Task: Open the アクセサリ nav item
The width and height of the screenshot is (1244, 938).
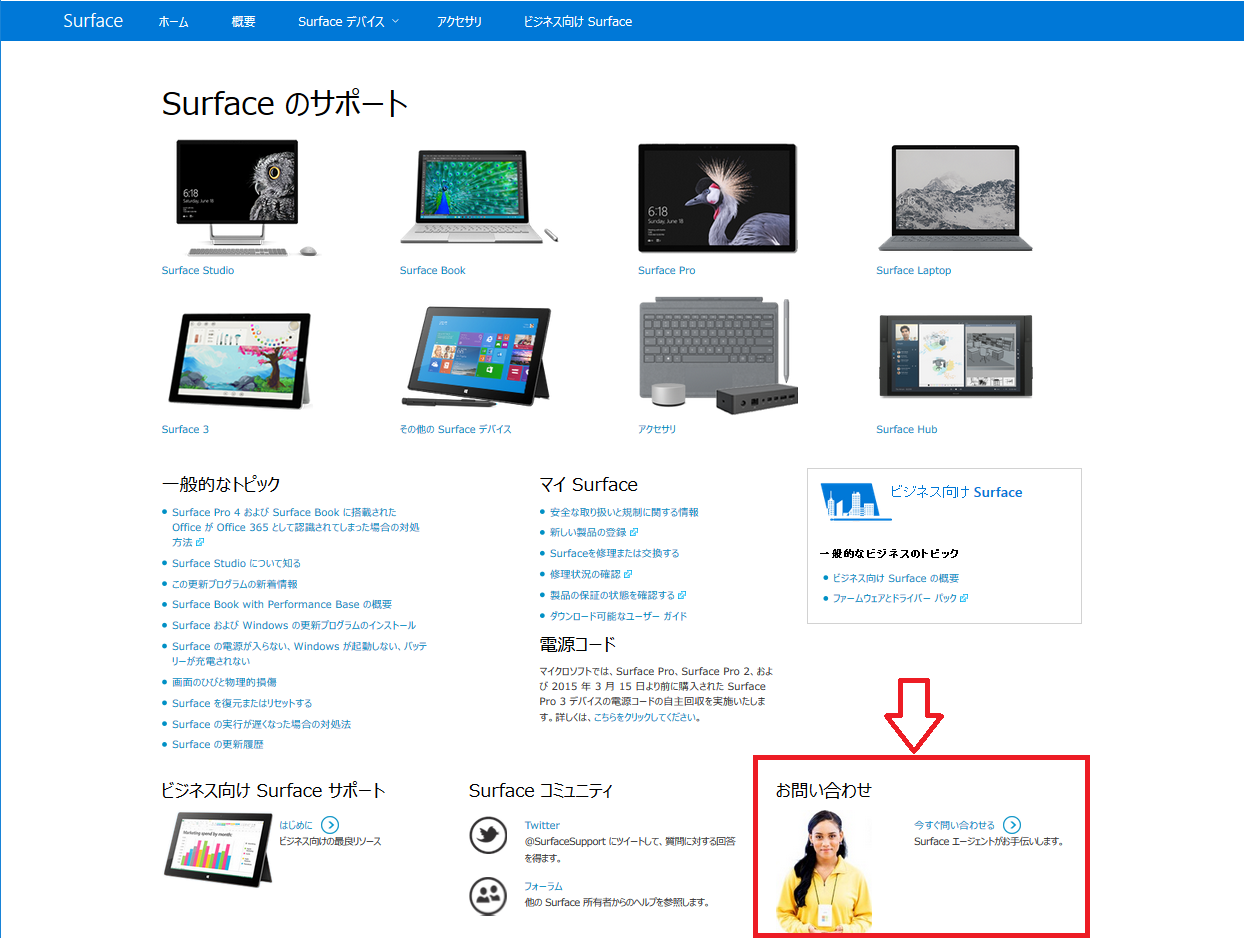Action: tap(460, 21)
